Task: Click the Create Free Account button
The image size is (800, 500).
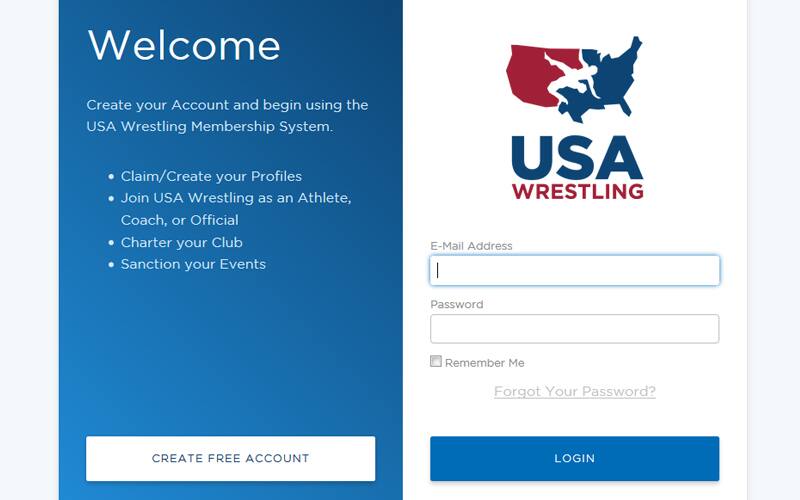Action: pyautogui.click(x=231, y=458)
